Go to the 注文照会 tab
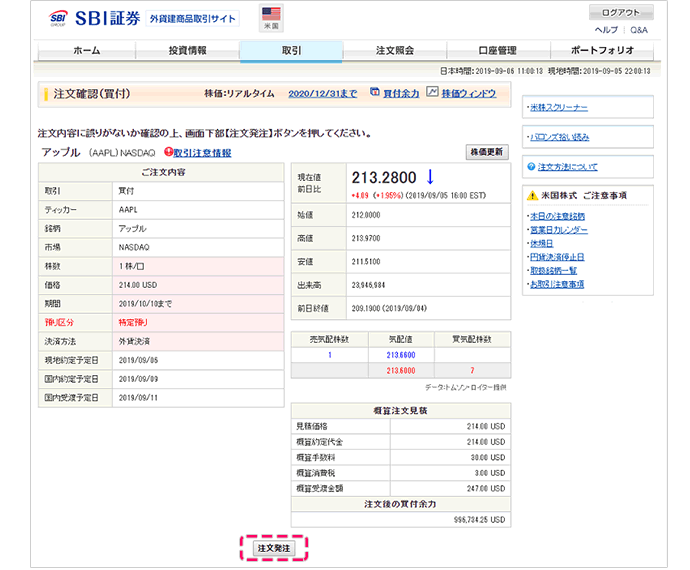 395,50
